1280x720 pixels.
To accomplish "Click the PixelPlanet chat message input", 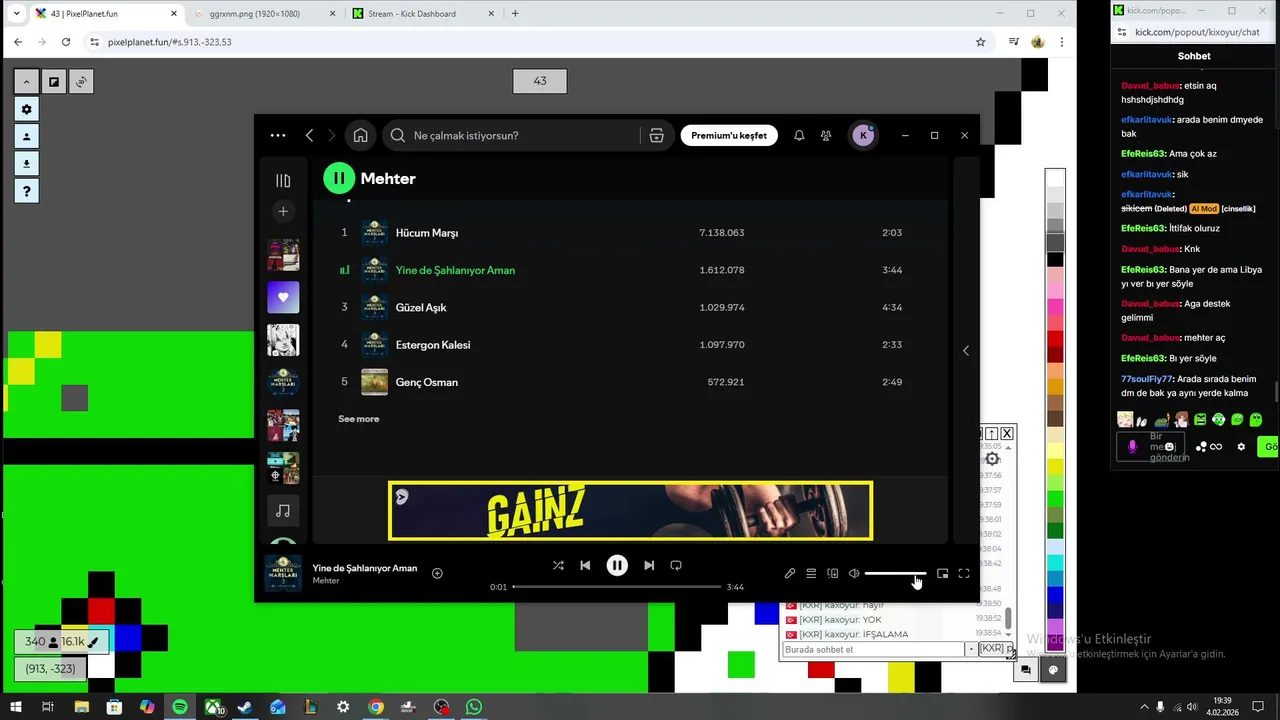I will 873,649.
